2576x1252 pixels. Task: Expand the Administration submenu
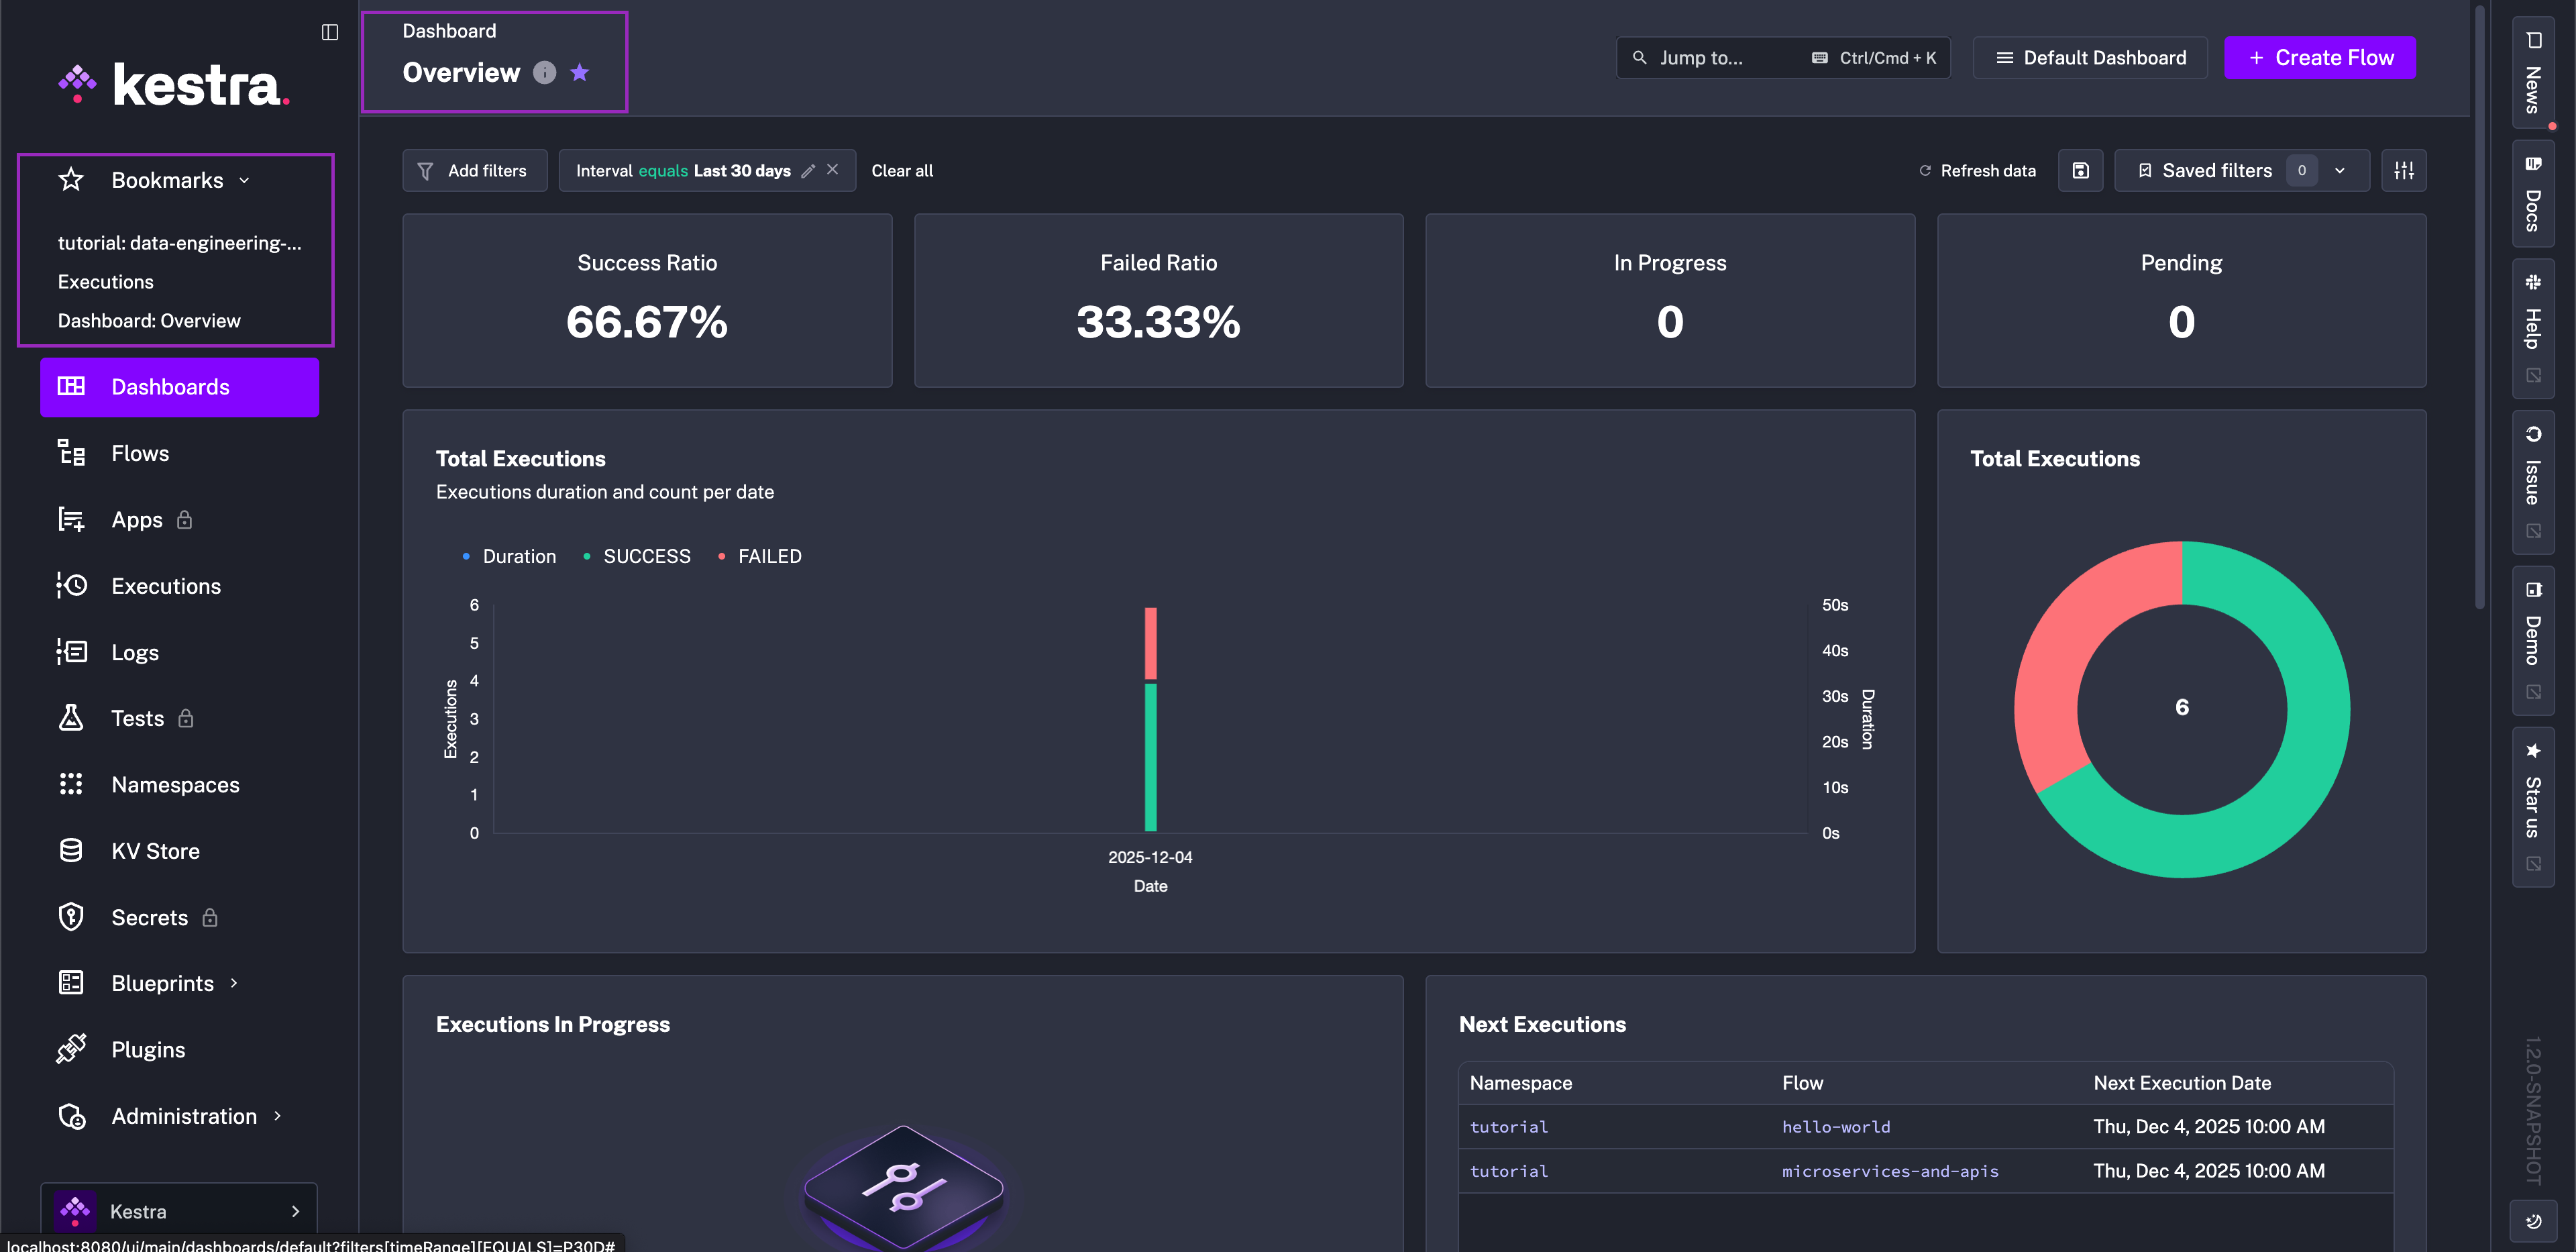tap(184, 1116)
